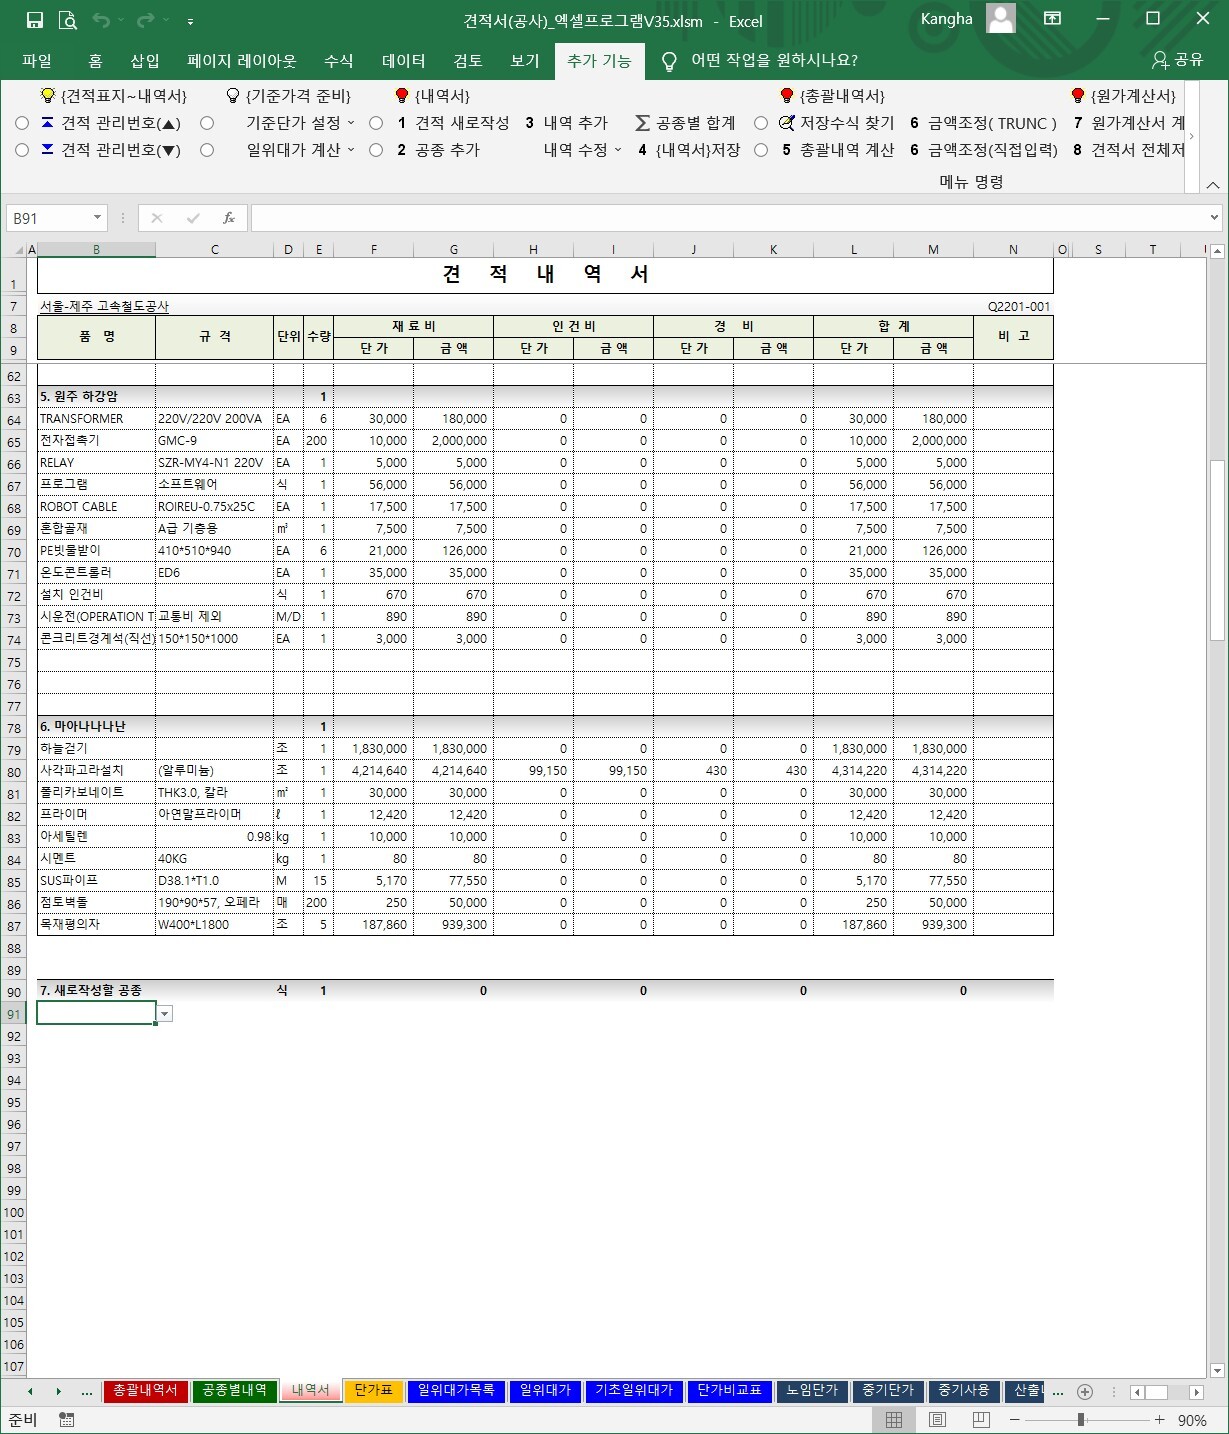Image resolution: width=1229 pixels, height=1434 pixels.
Task: Switch to the 총괄내역서 sheet tab
Action: pos(145,1391)
